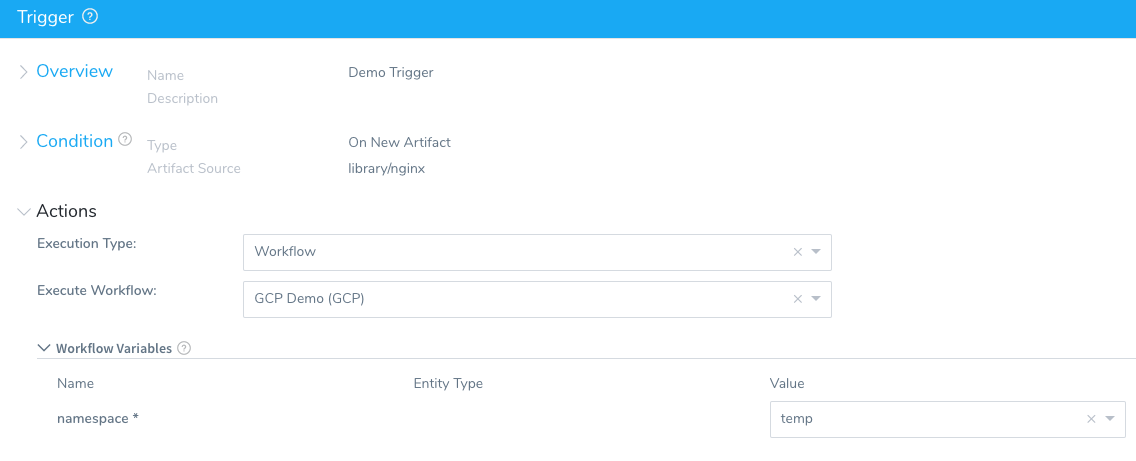This screenshot has width=1136, height=461.
Task: Open the Execute Workflow dropdown arrow
Action: point(816,299)
